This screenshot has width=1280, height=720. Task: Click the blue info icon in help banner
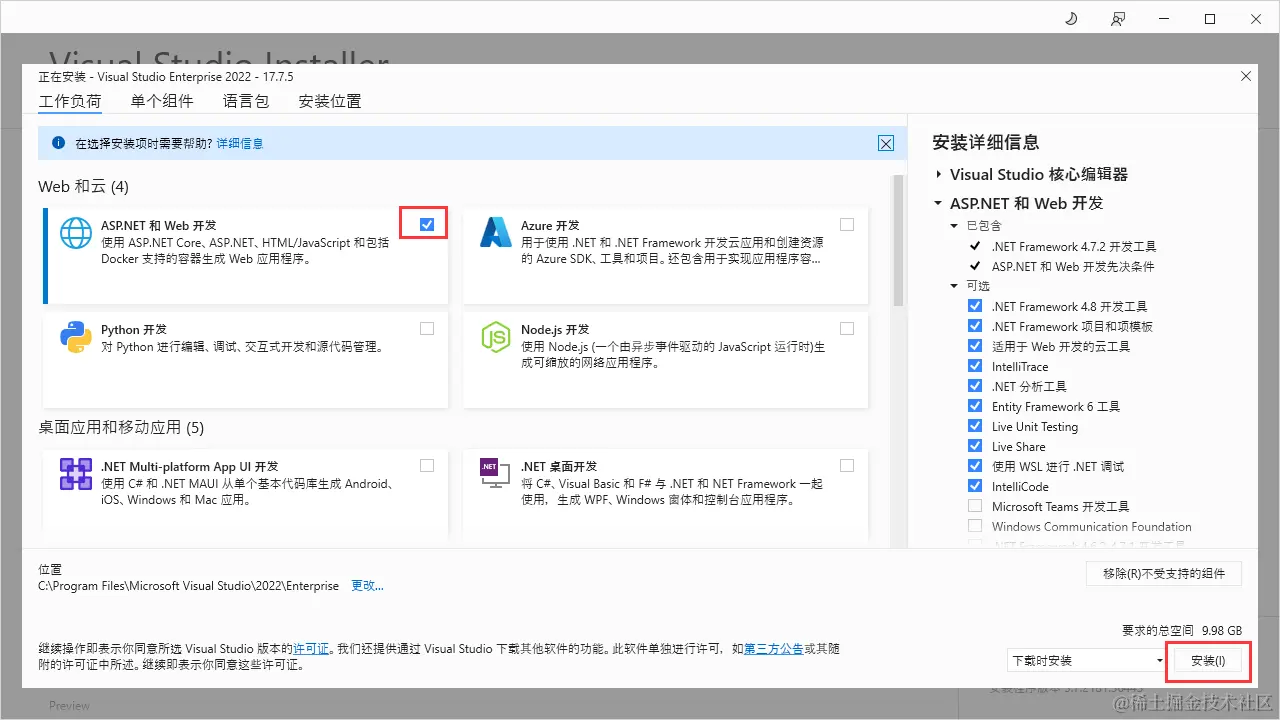click(59, 143)
